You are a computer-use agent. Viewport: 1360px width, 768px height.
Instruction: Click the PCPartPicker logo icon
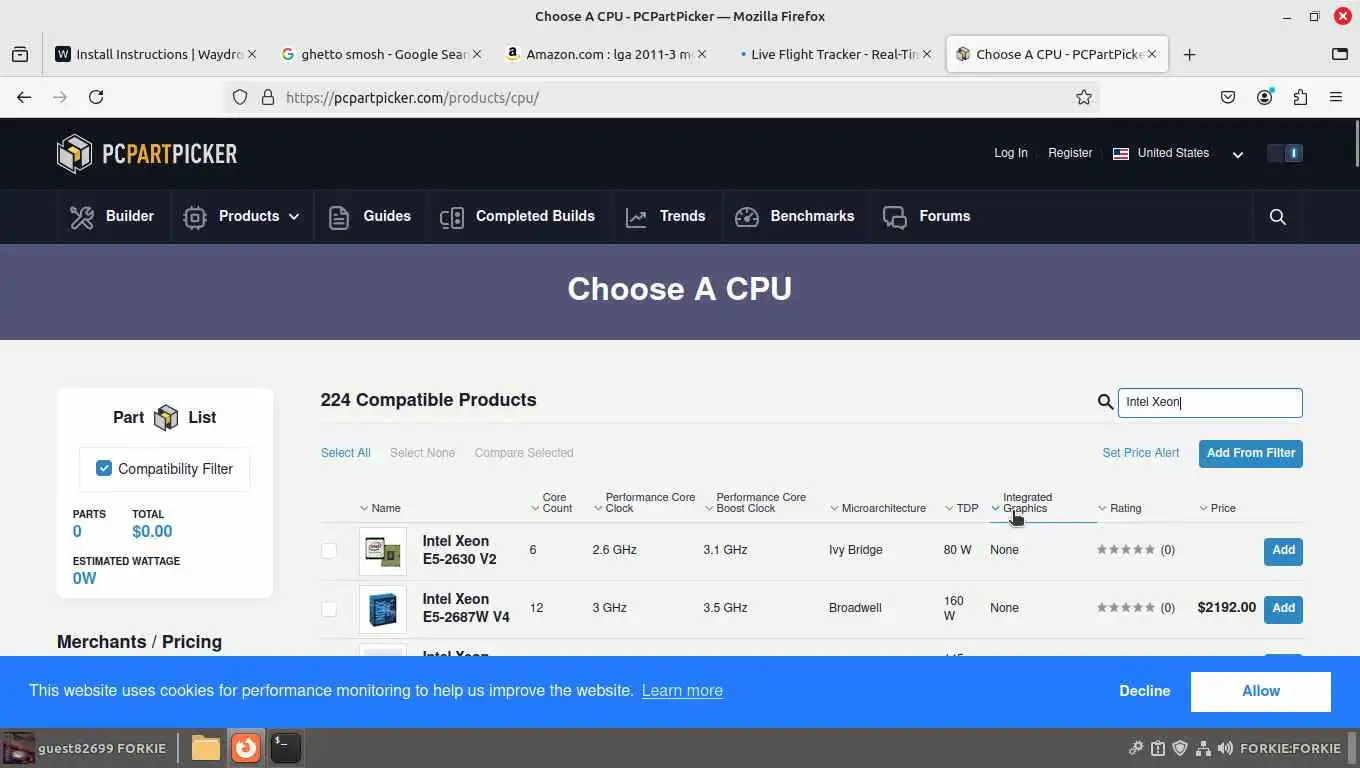click(75, 153)
